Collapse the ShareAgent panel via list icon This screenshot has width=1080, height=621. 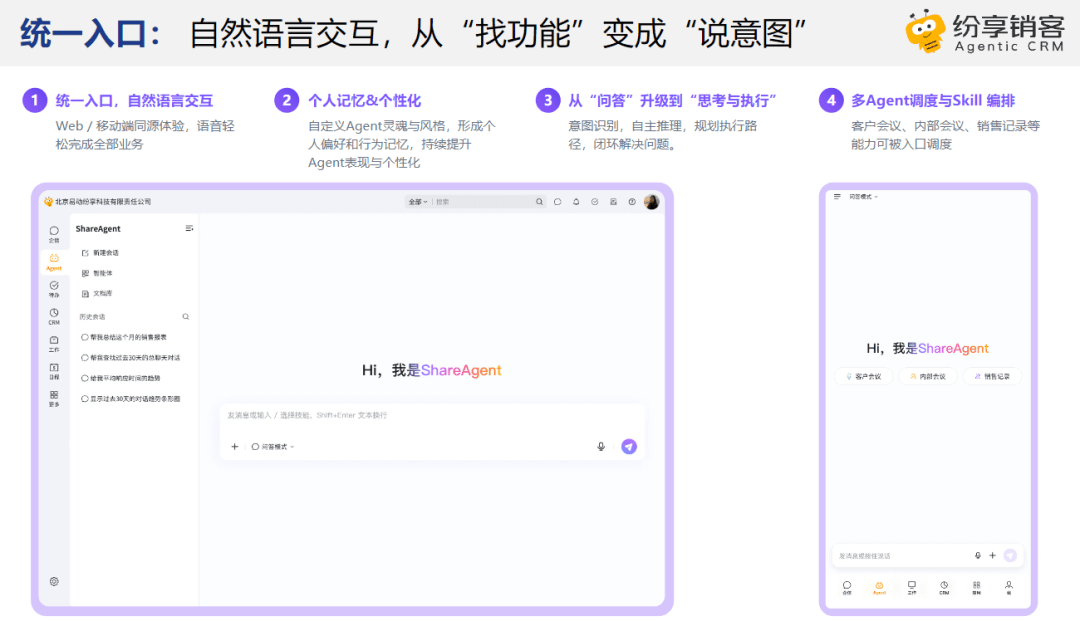(x=189, y=228)
